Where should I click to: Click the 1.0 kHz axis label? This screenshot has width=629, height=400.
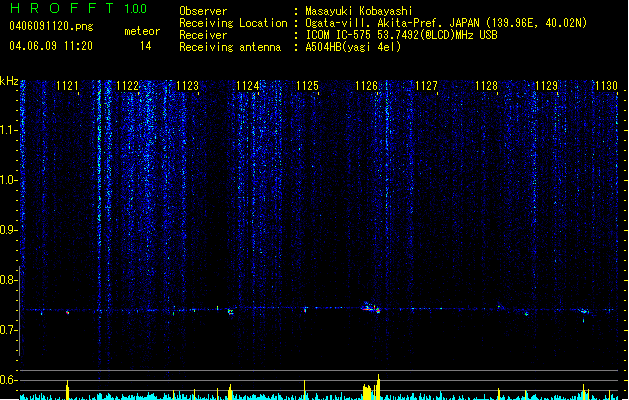tap(8, 180)
